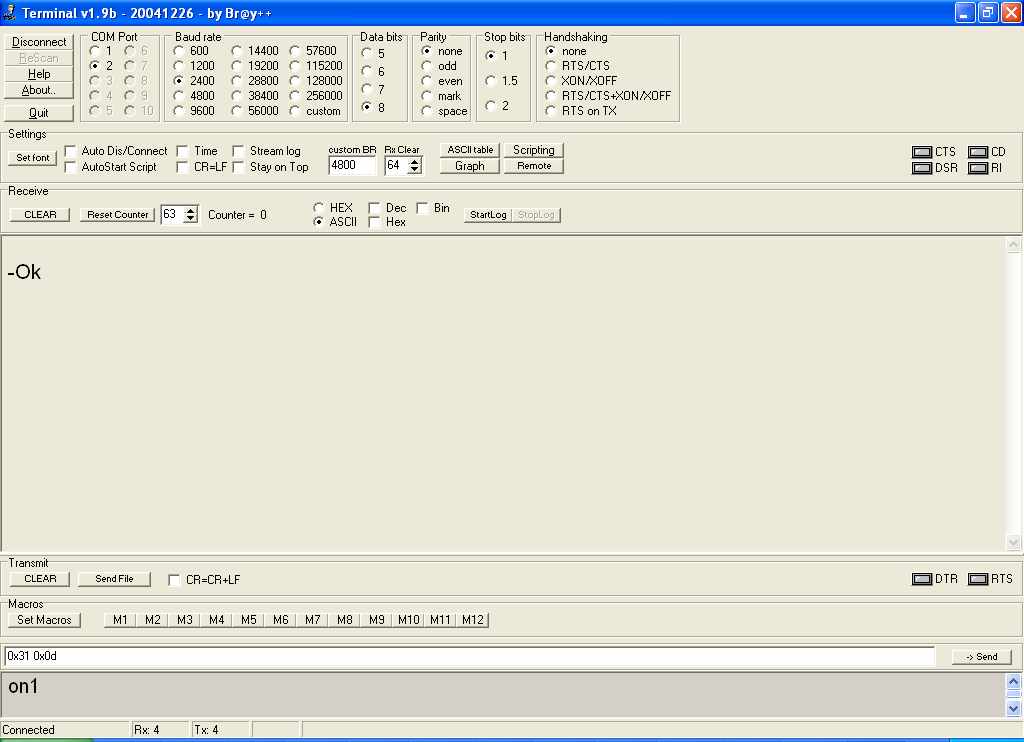Screen dimensions: 1024x742
Task: Click the CD status indicator
Action: 978,152
